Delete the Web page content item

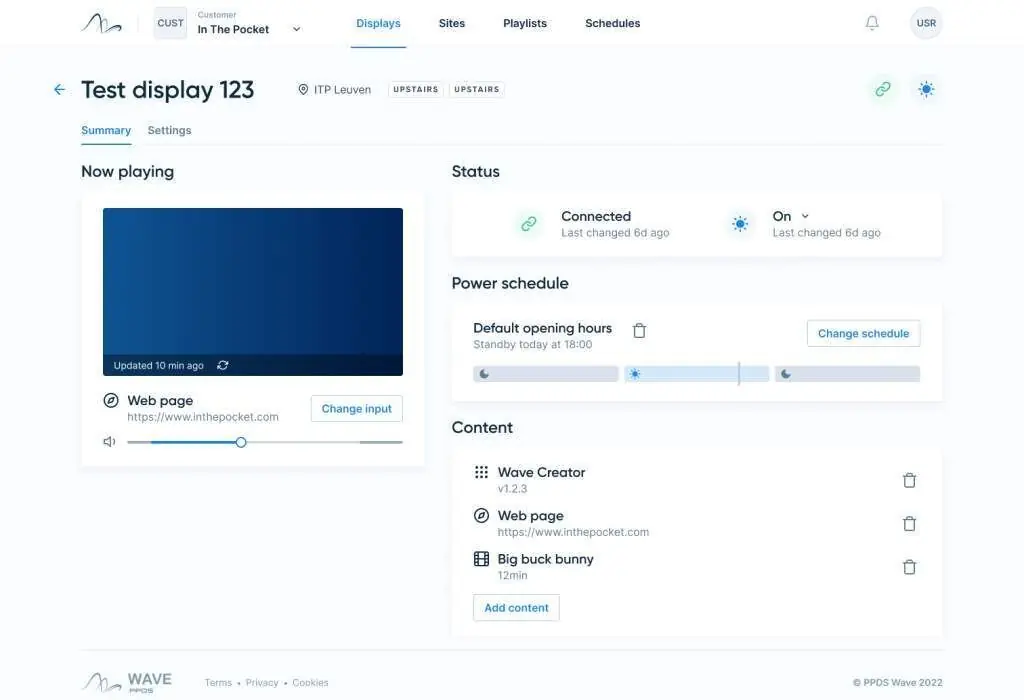[909, 524]
